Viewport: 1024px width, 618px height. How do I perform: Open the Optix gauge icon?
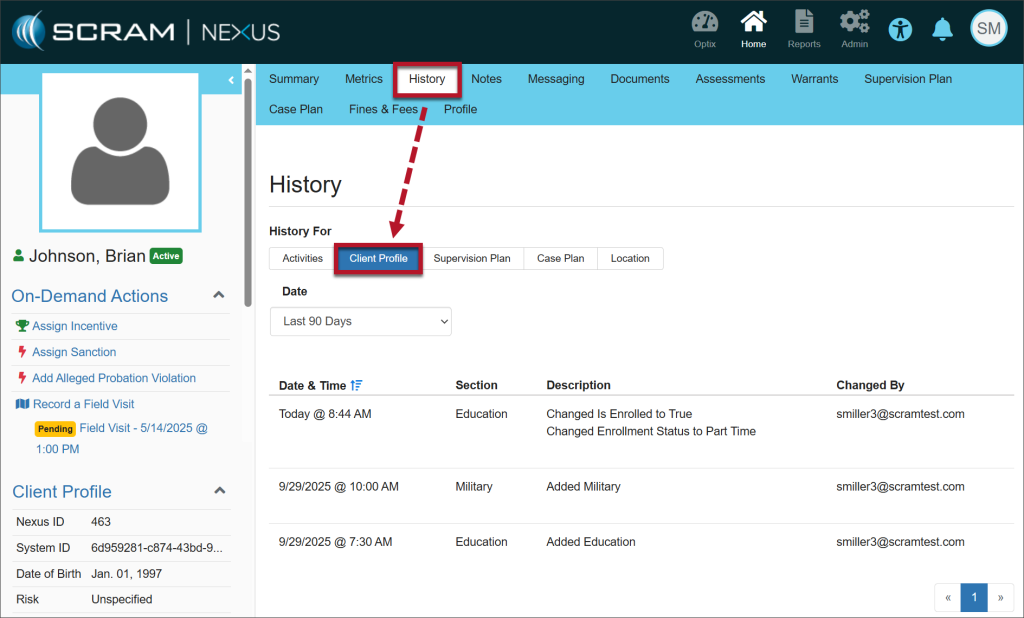tap(704, 23)
